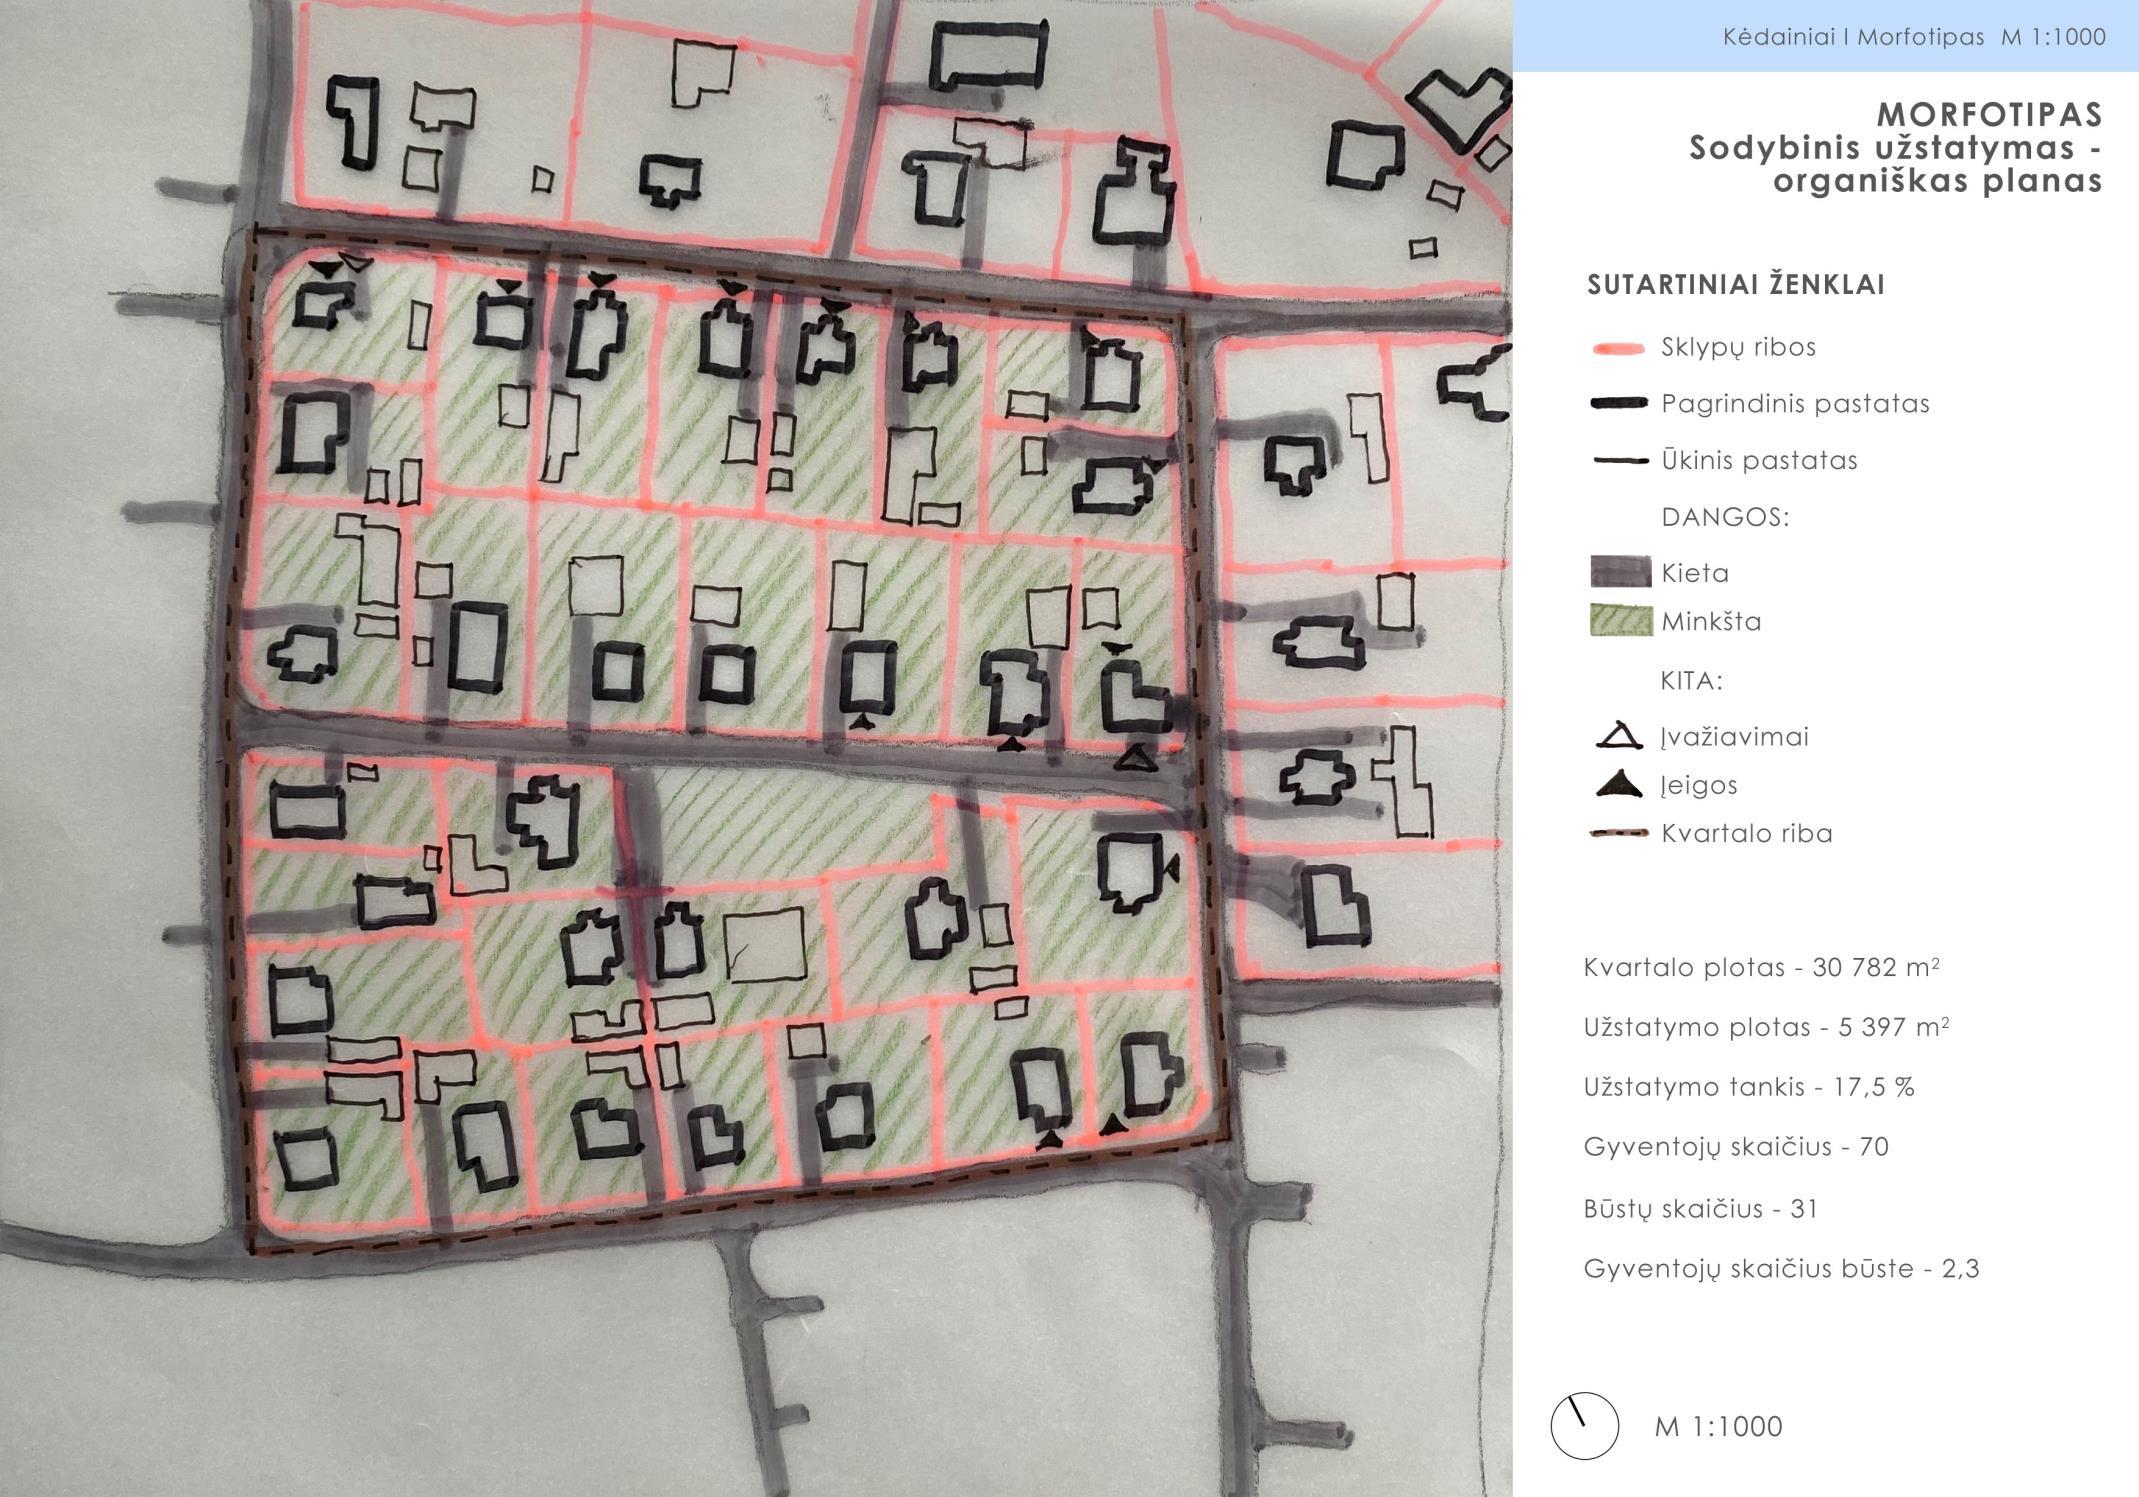This screenshot has height=1497, width=2139.
Task: Click the Užstatymo tankis 17,5 % text
Action: pyautogui.click(x=1748, y=1087)
